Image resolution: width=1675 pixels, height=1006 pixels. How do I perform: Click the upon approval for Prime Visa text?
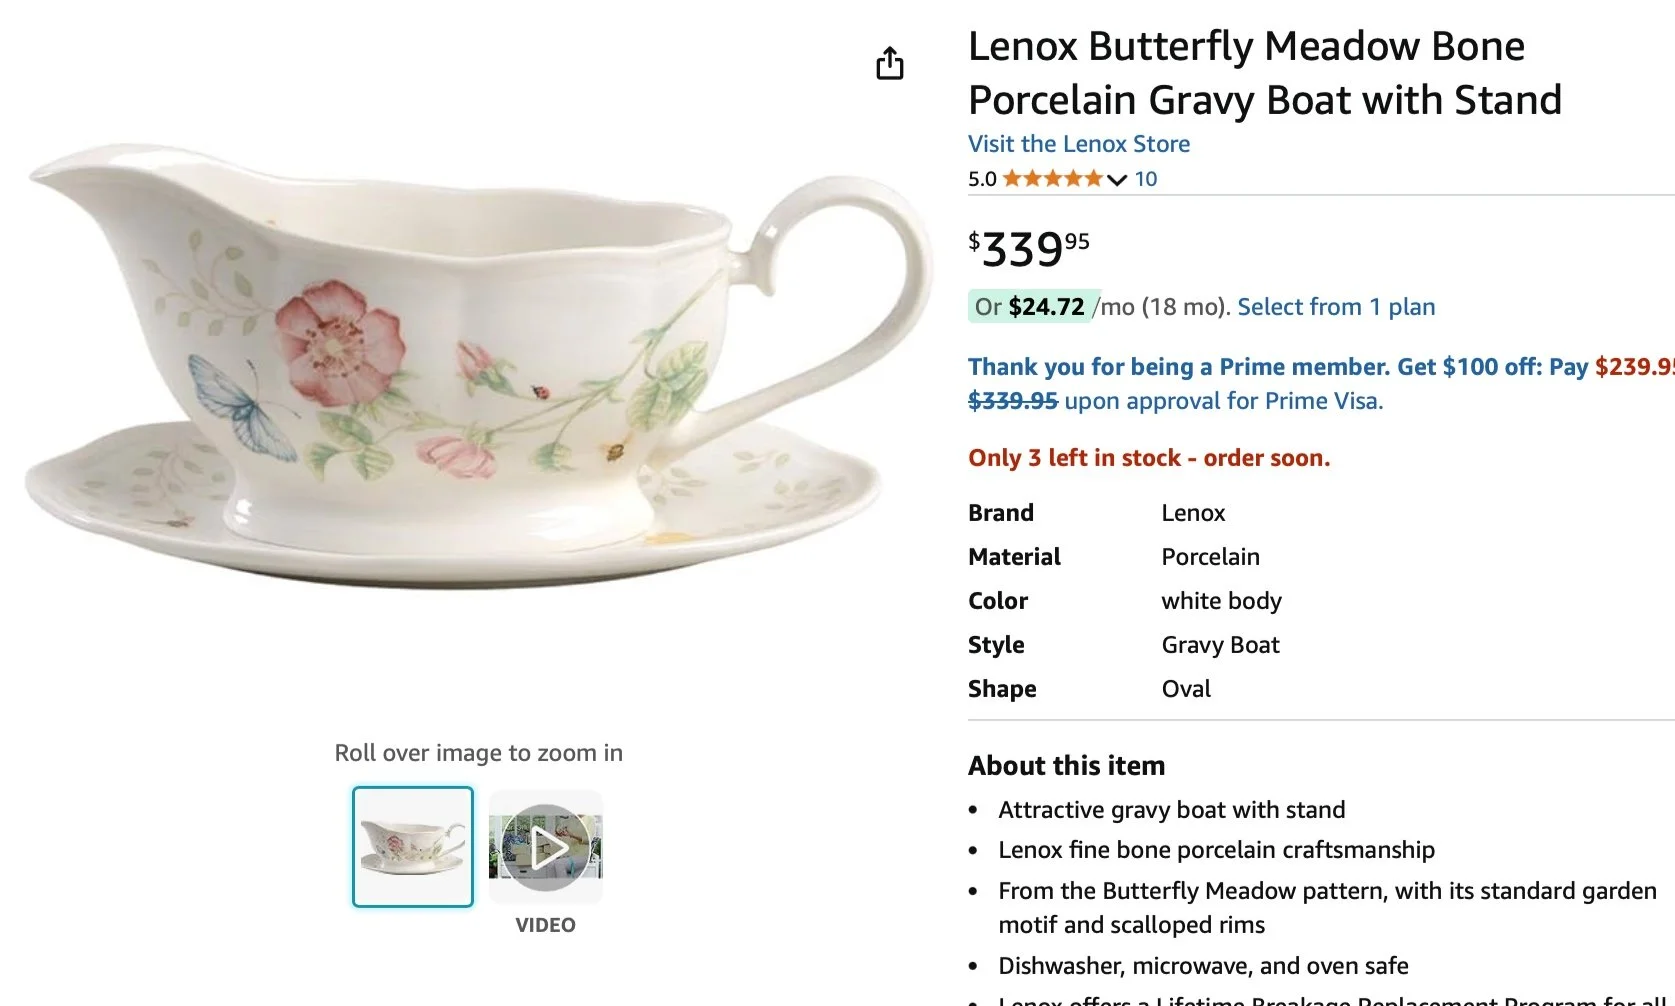click(x=1223, y=401)
